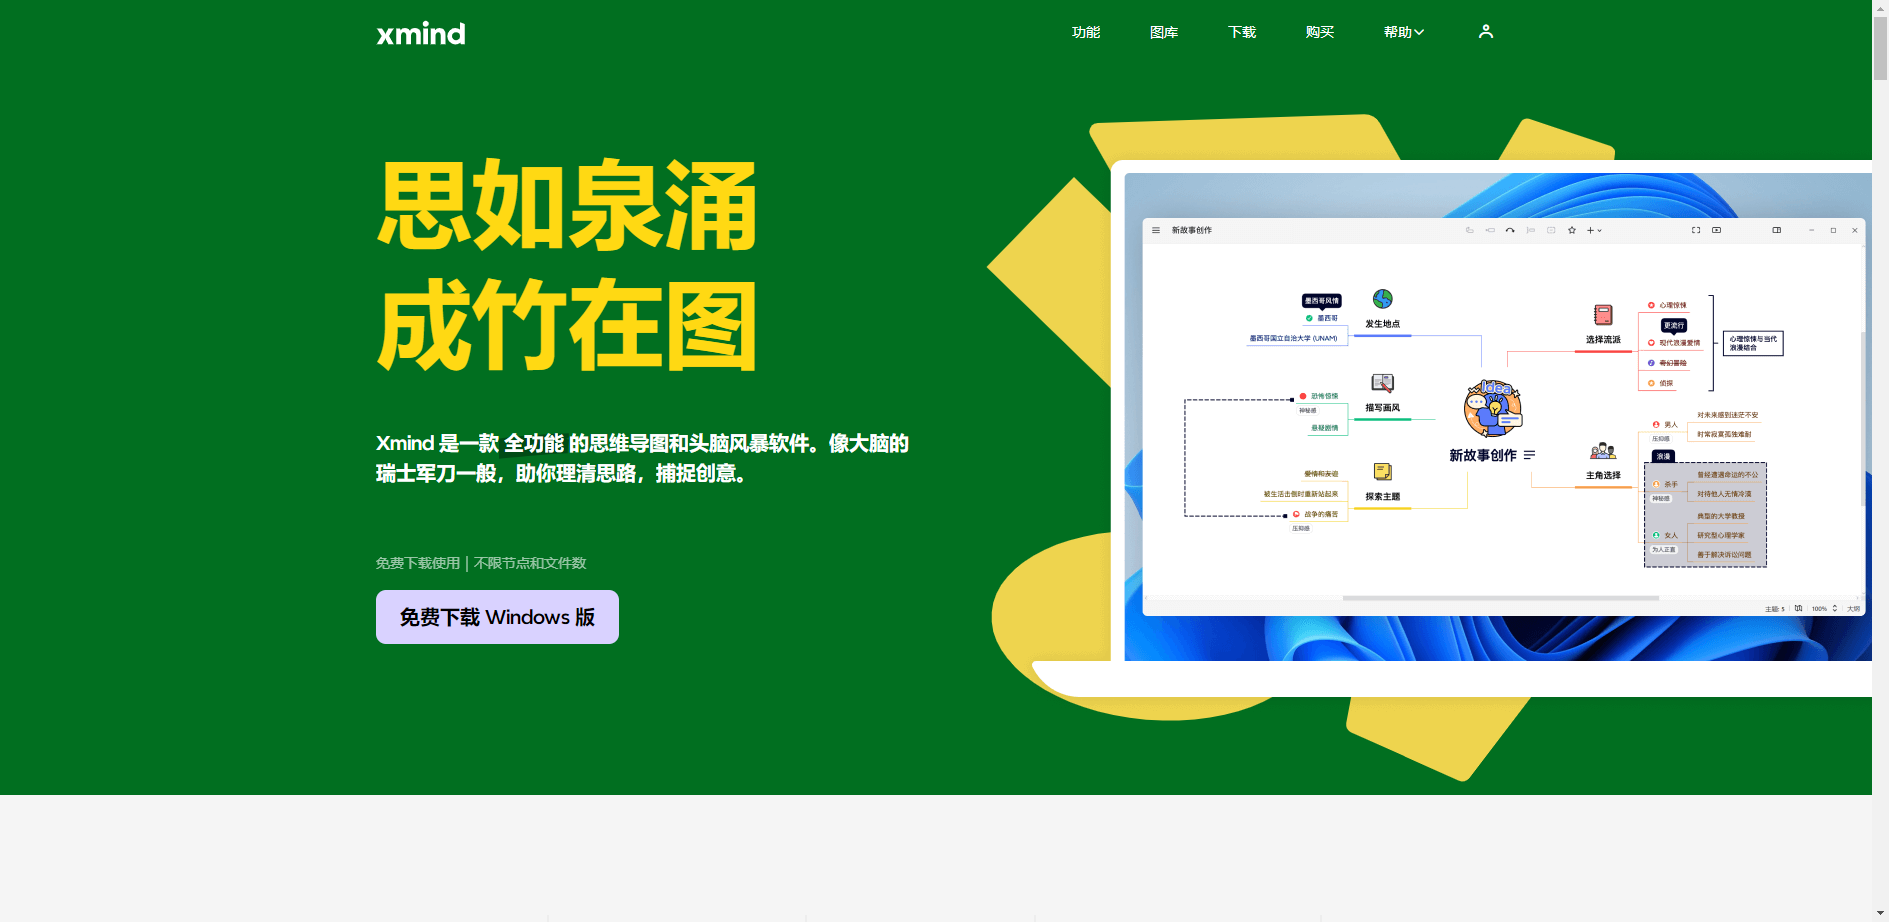Viewport: 1889px width, 922px height.
Task: Open the plus insert dropdown in mockup toolbar
Action: click(x=1595, y=230)
